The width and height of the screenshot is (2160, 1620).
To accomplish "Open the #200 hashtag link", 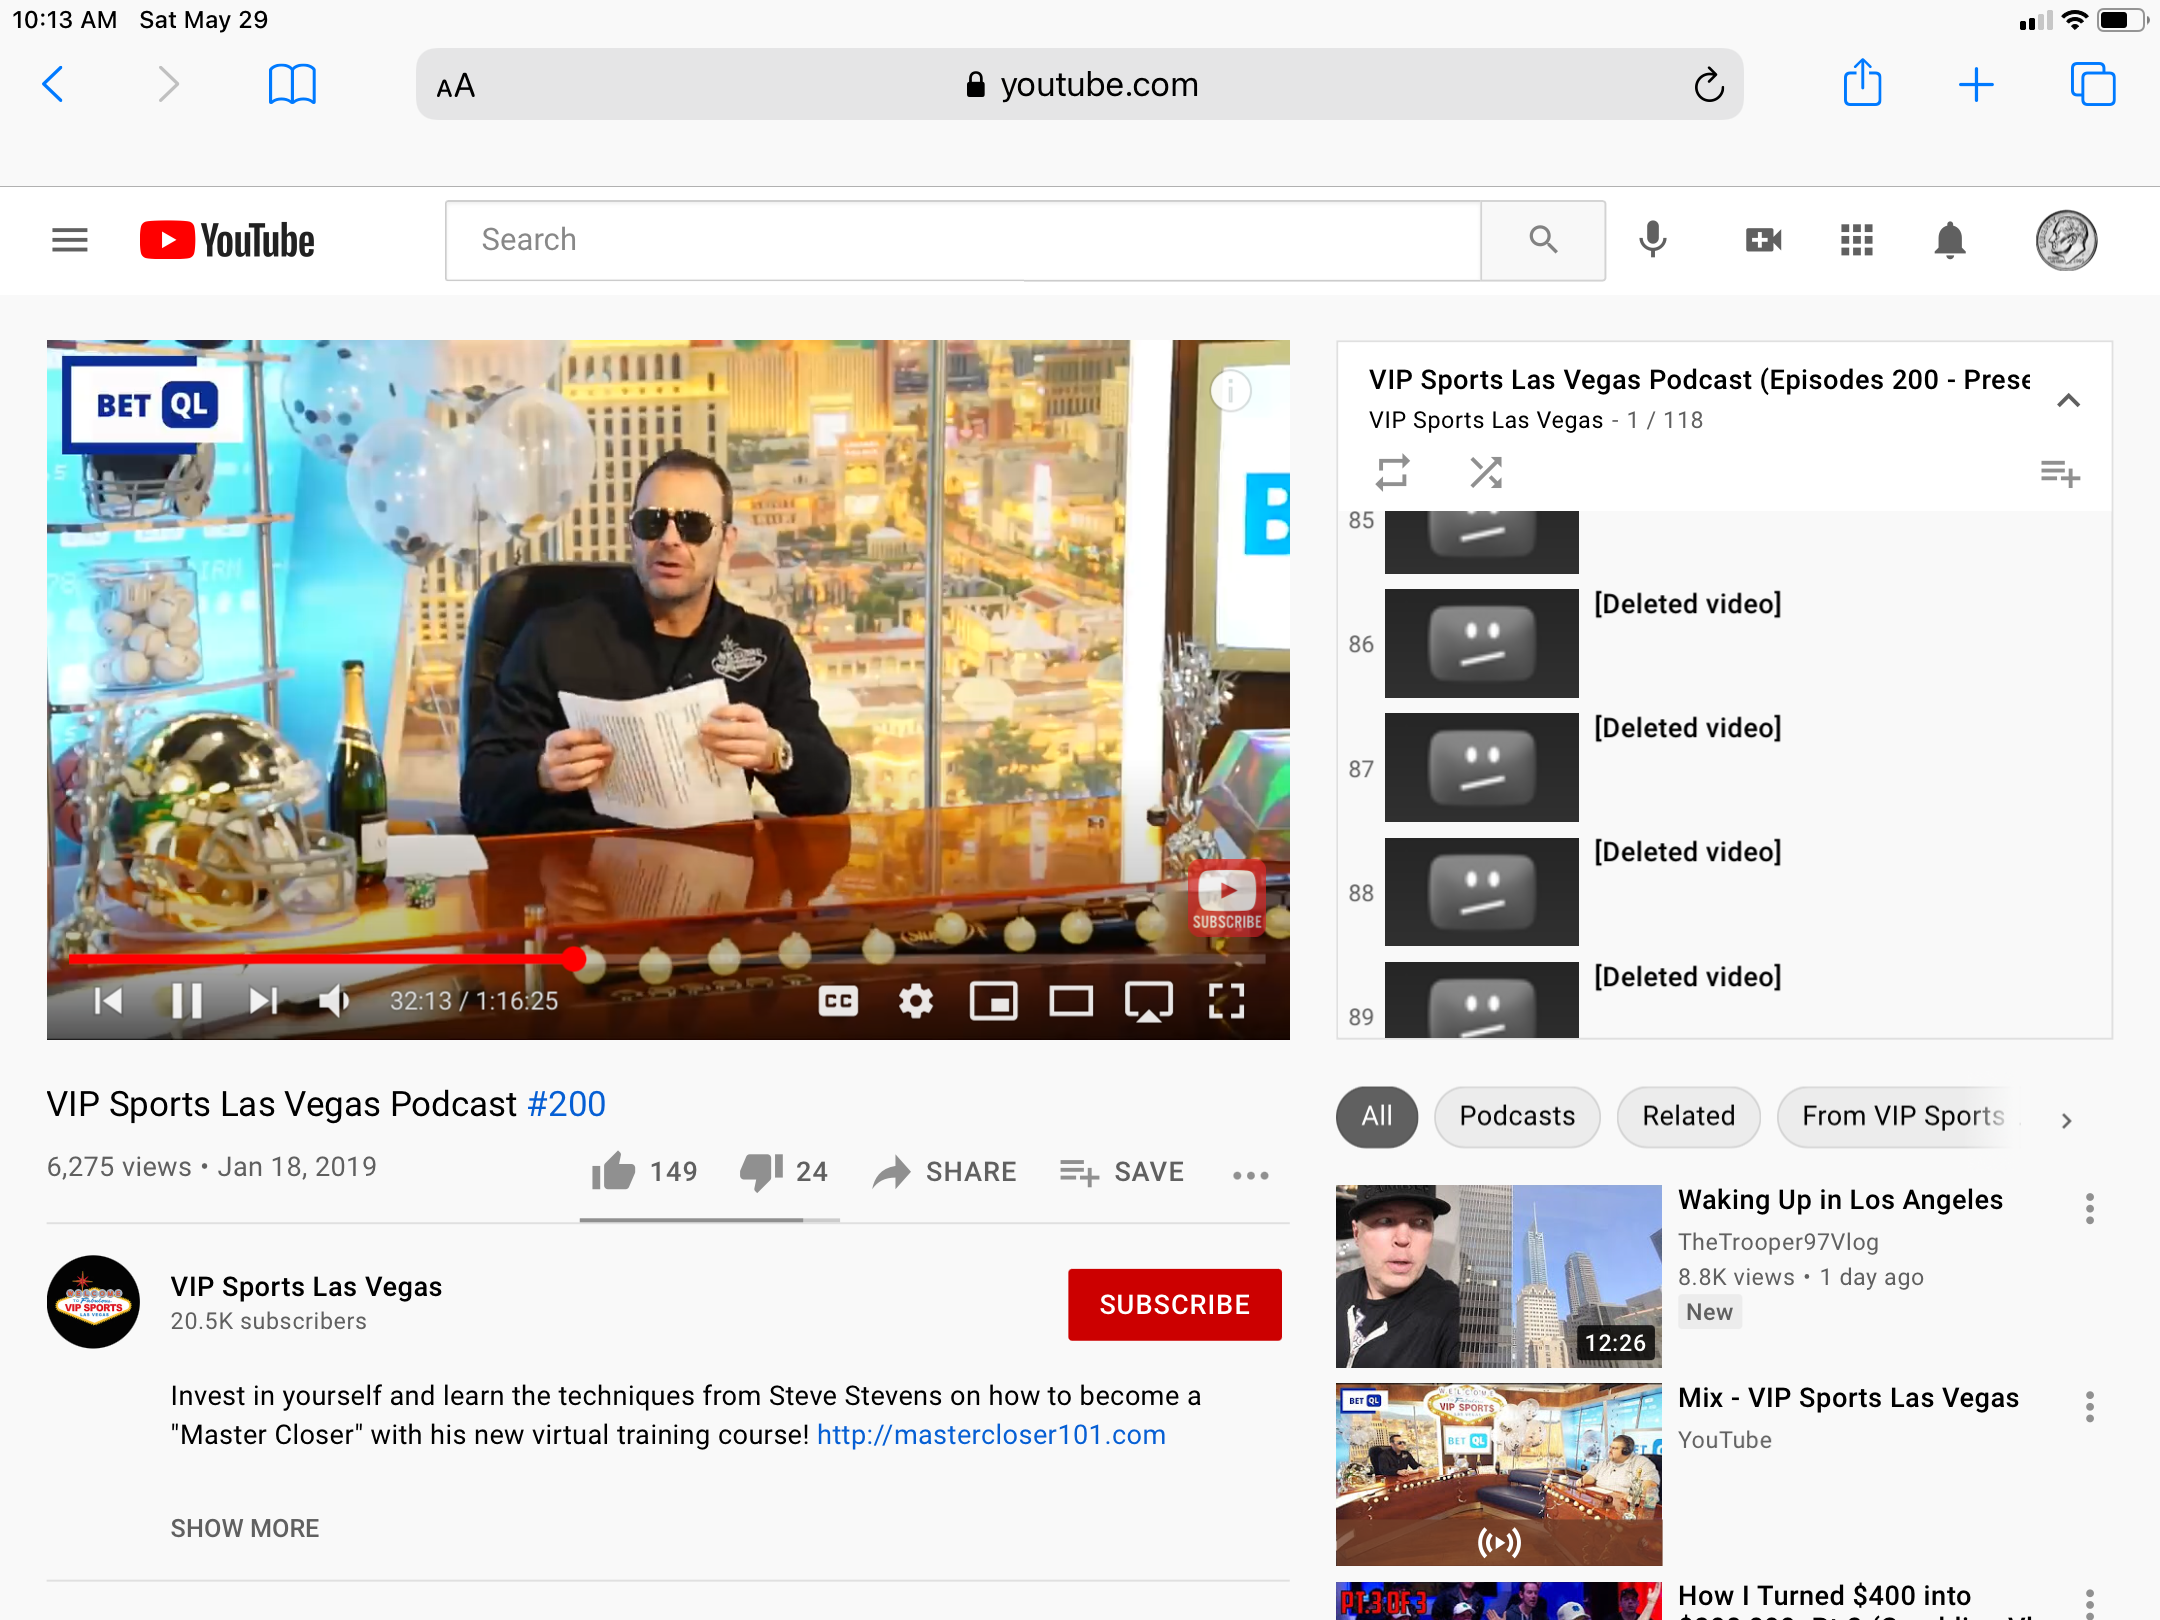I will pos(566,1105).
